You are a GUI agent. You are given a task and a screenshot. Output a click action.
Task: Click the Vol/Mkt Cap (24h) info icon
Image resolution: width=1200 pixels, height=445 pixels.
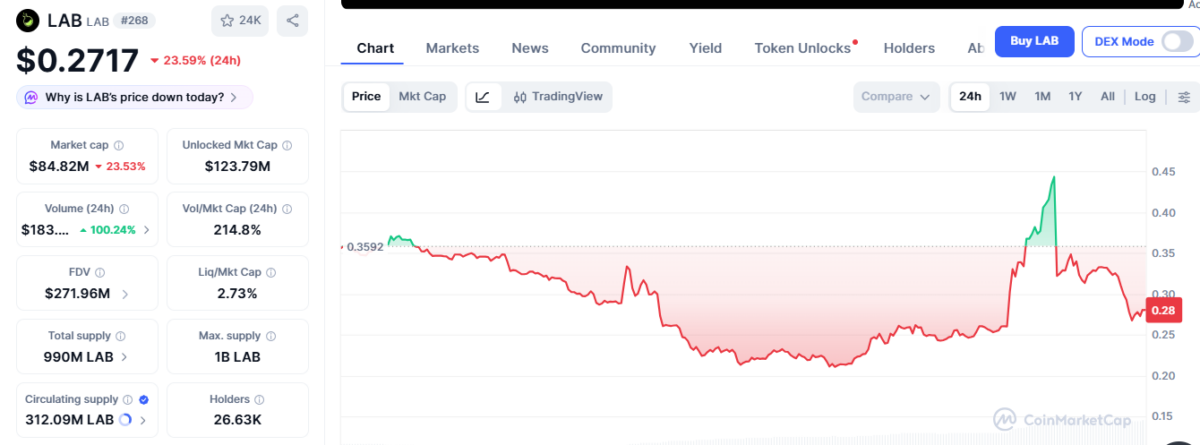tap(287, 209)
